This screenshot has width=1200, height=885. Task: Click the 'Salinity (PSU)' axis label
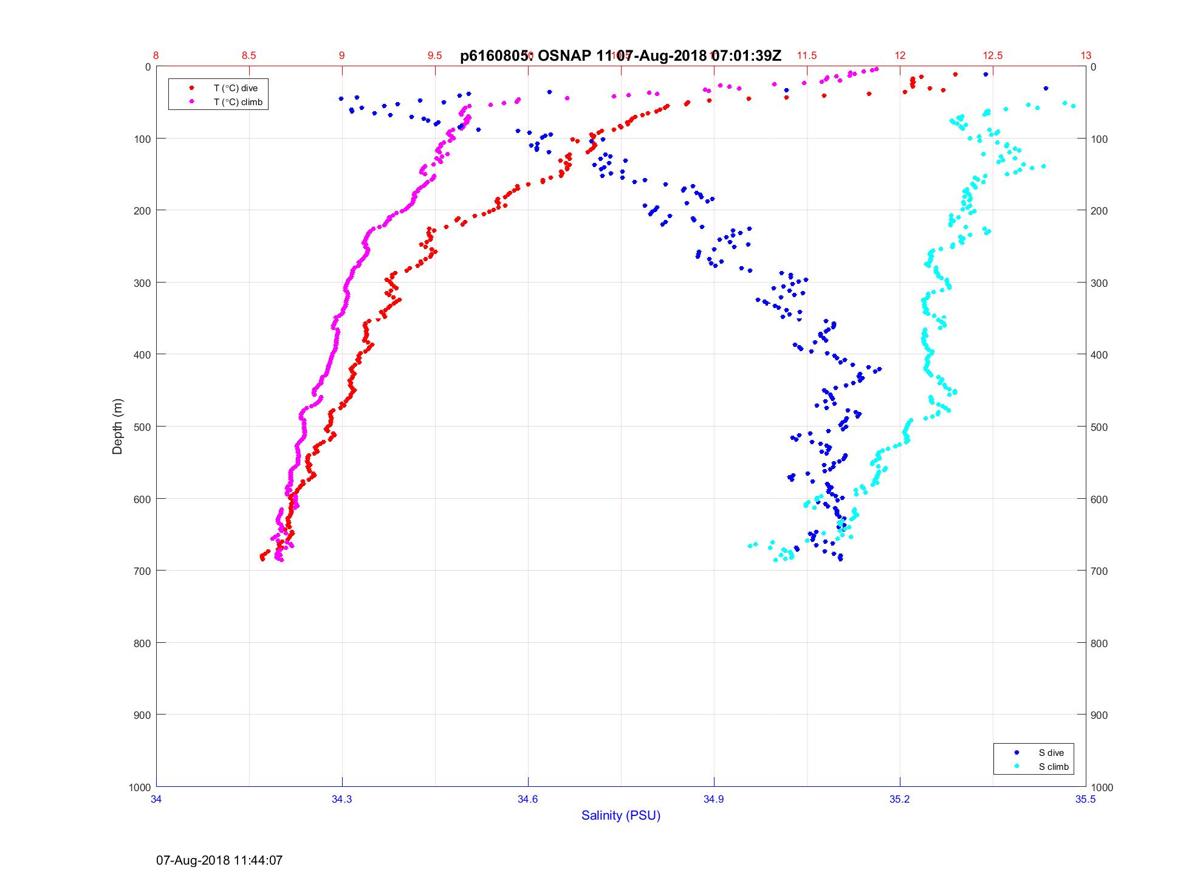click(621, 815)
